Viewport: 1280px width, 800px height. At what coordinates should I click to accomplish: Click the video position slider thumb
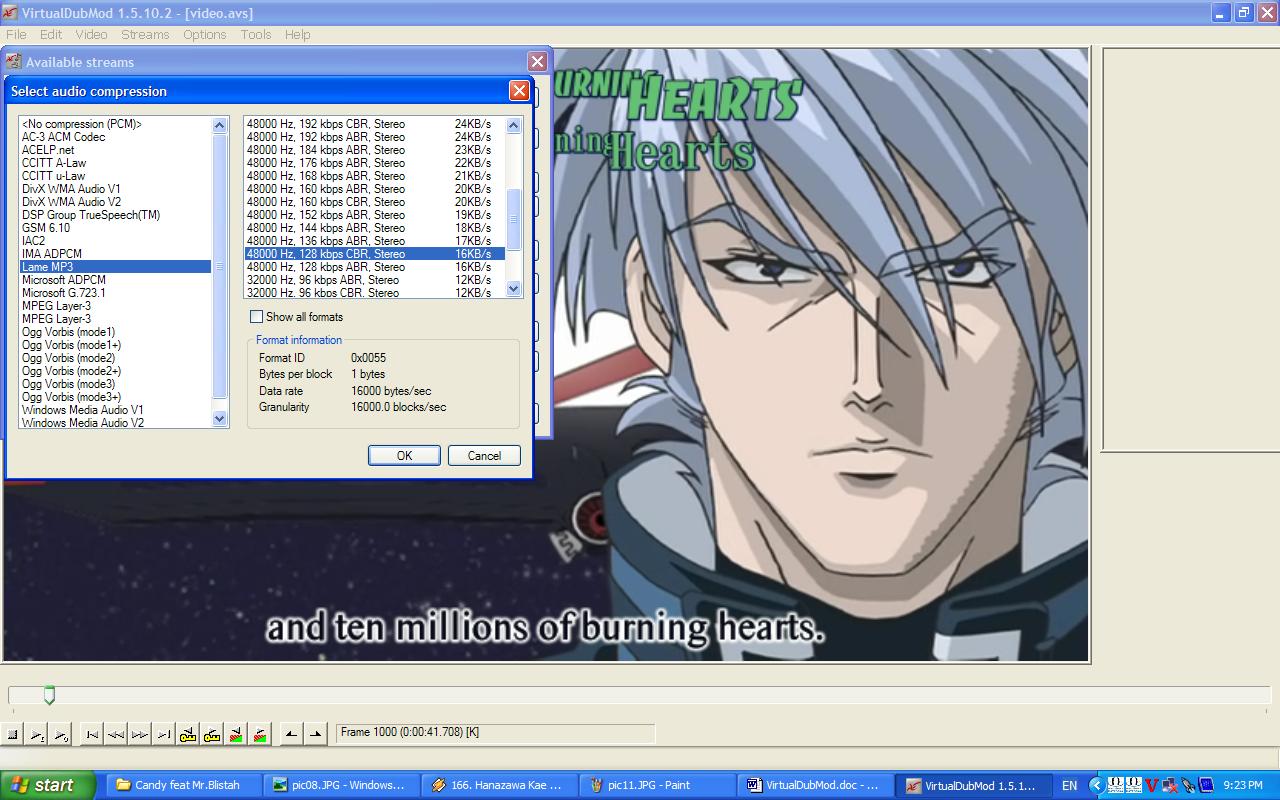pos(49,695)
